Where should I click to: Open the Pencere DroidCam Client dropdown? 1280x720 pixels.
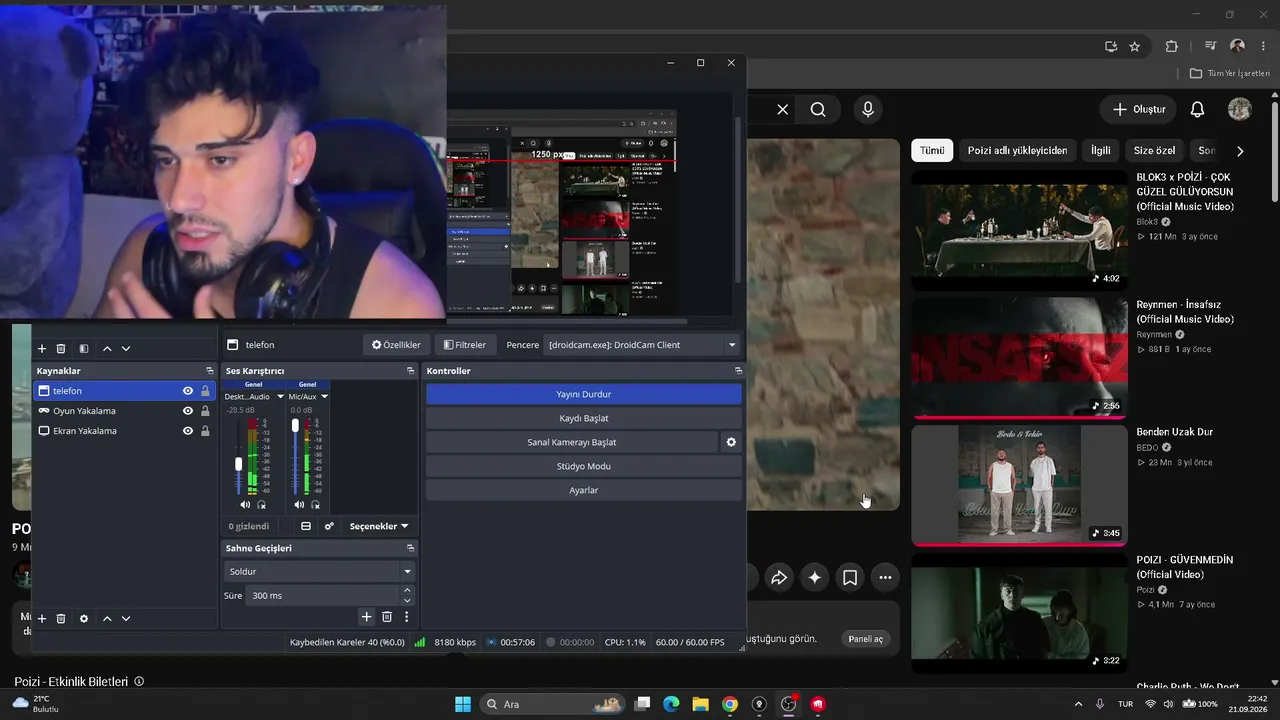coord(642,345)
